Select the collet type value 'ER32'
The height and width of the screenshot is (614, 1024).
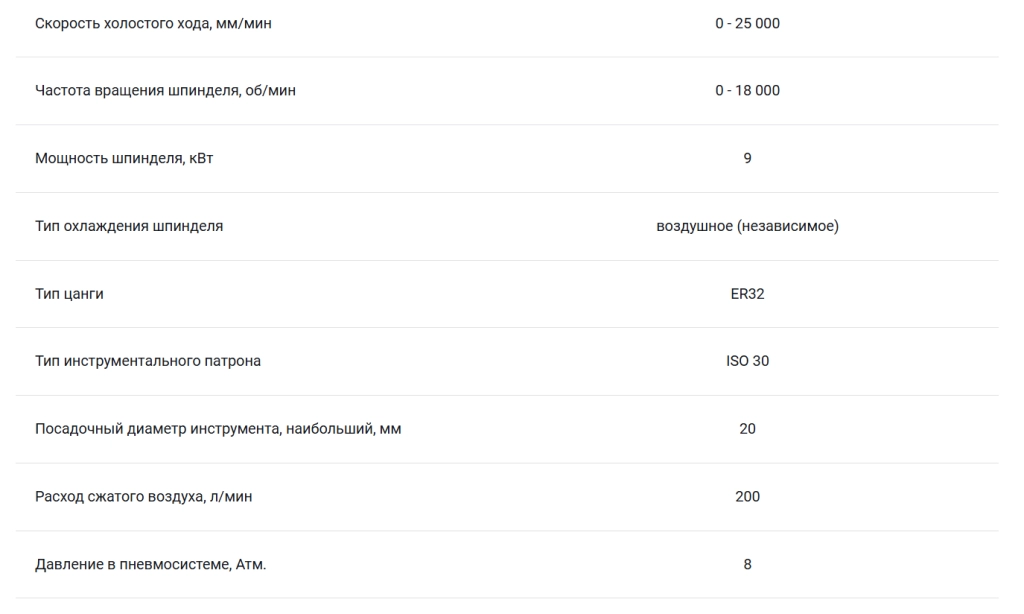747,294
